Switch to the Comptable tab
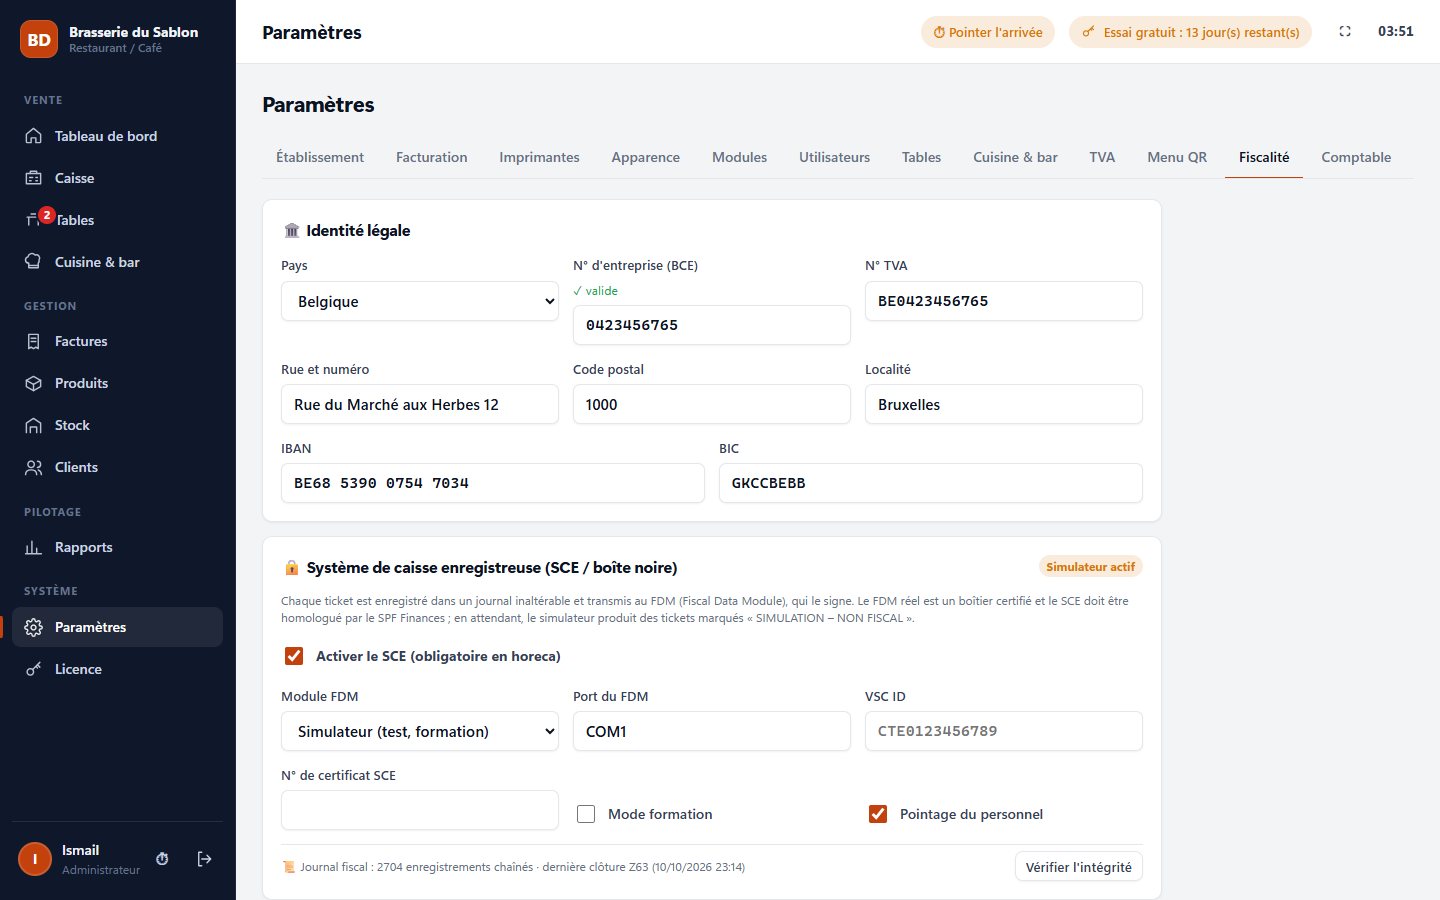 click(x=1356, y=157)
